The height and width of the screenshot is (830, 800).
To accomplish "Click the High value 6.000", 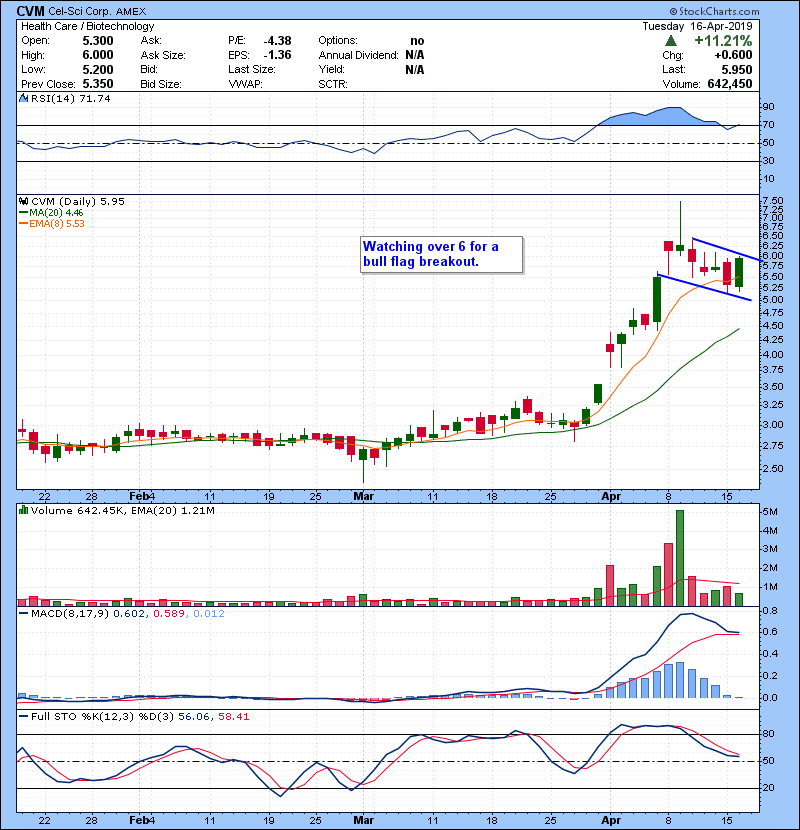I will coord(98,55).
